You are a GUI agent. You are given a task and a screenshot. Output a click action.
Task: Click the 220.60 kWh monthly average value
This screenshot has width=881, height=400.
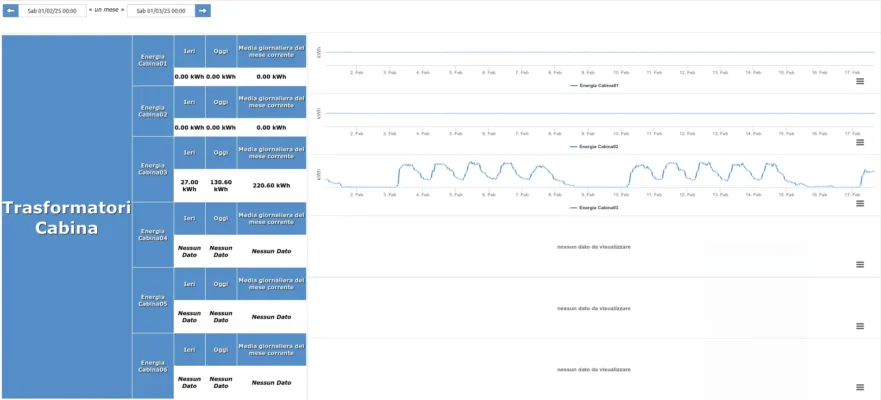[x=271, y=185]
